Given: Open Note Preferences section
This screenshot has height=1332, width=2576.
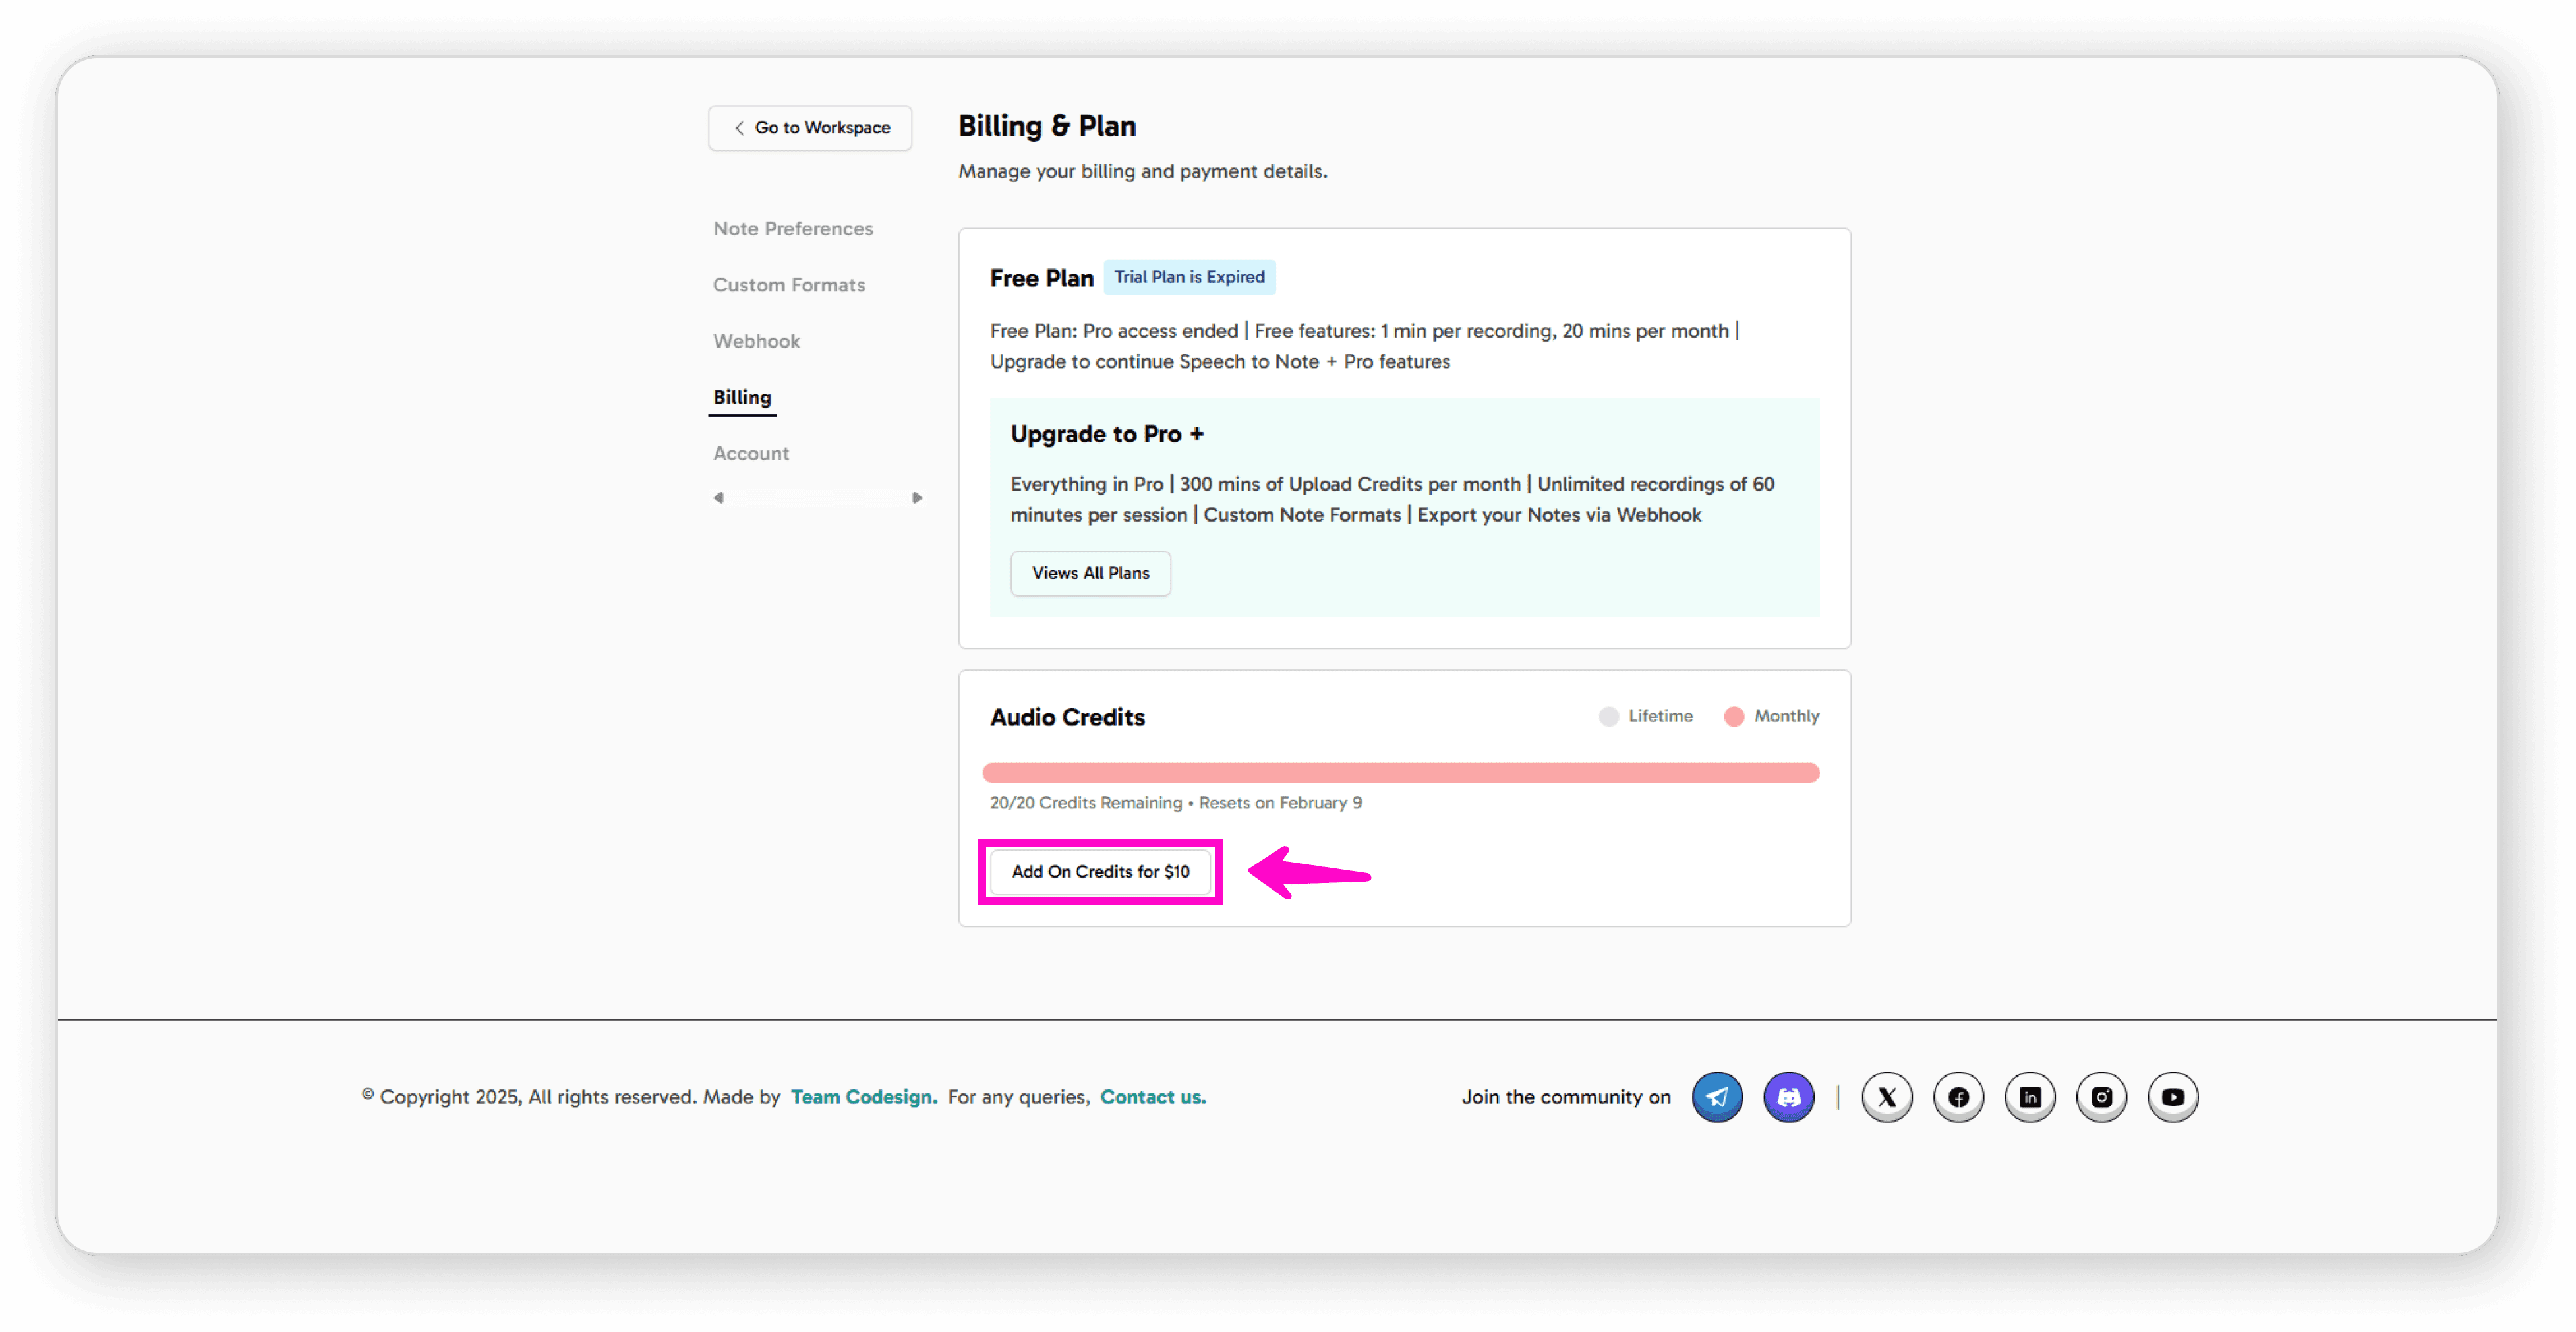Looking at the screenshot, I should [x=792, y=228].
